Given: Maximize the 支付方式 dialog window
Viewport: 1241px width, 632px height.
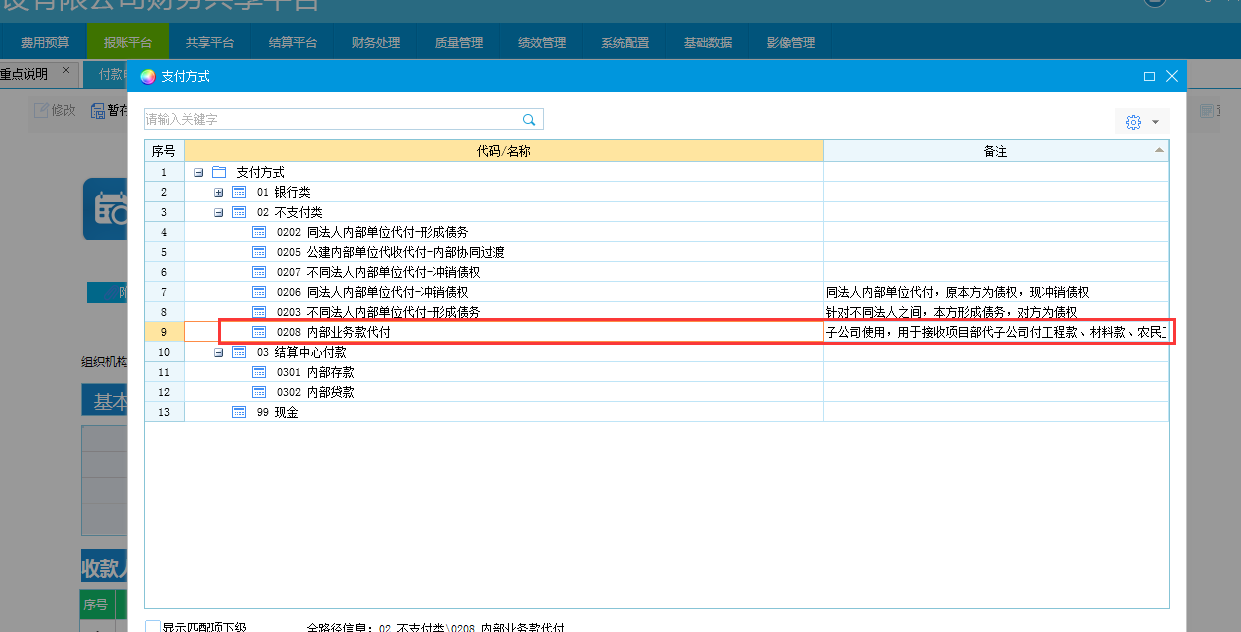Looking at the screenshot, I should [1149, 76].
